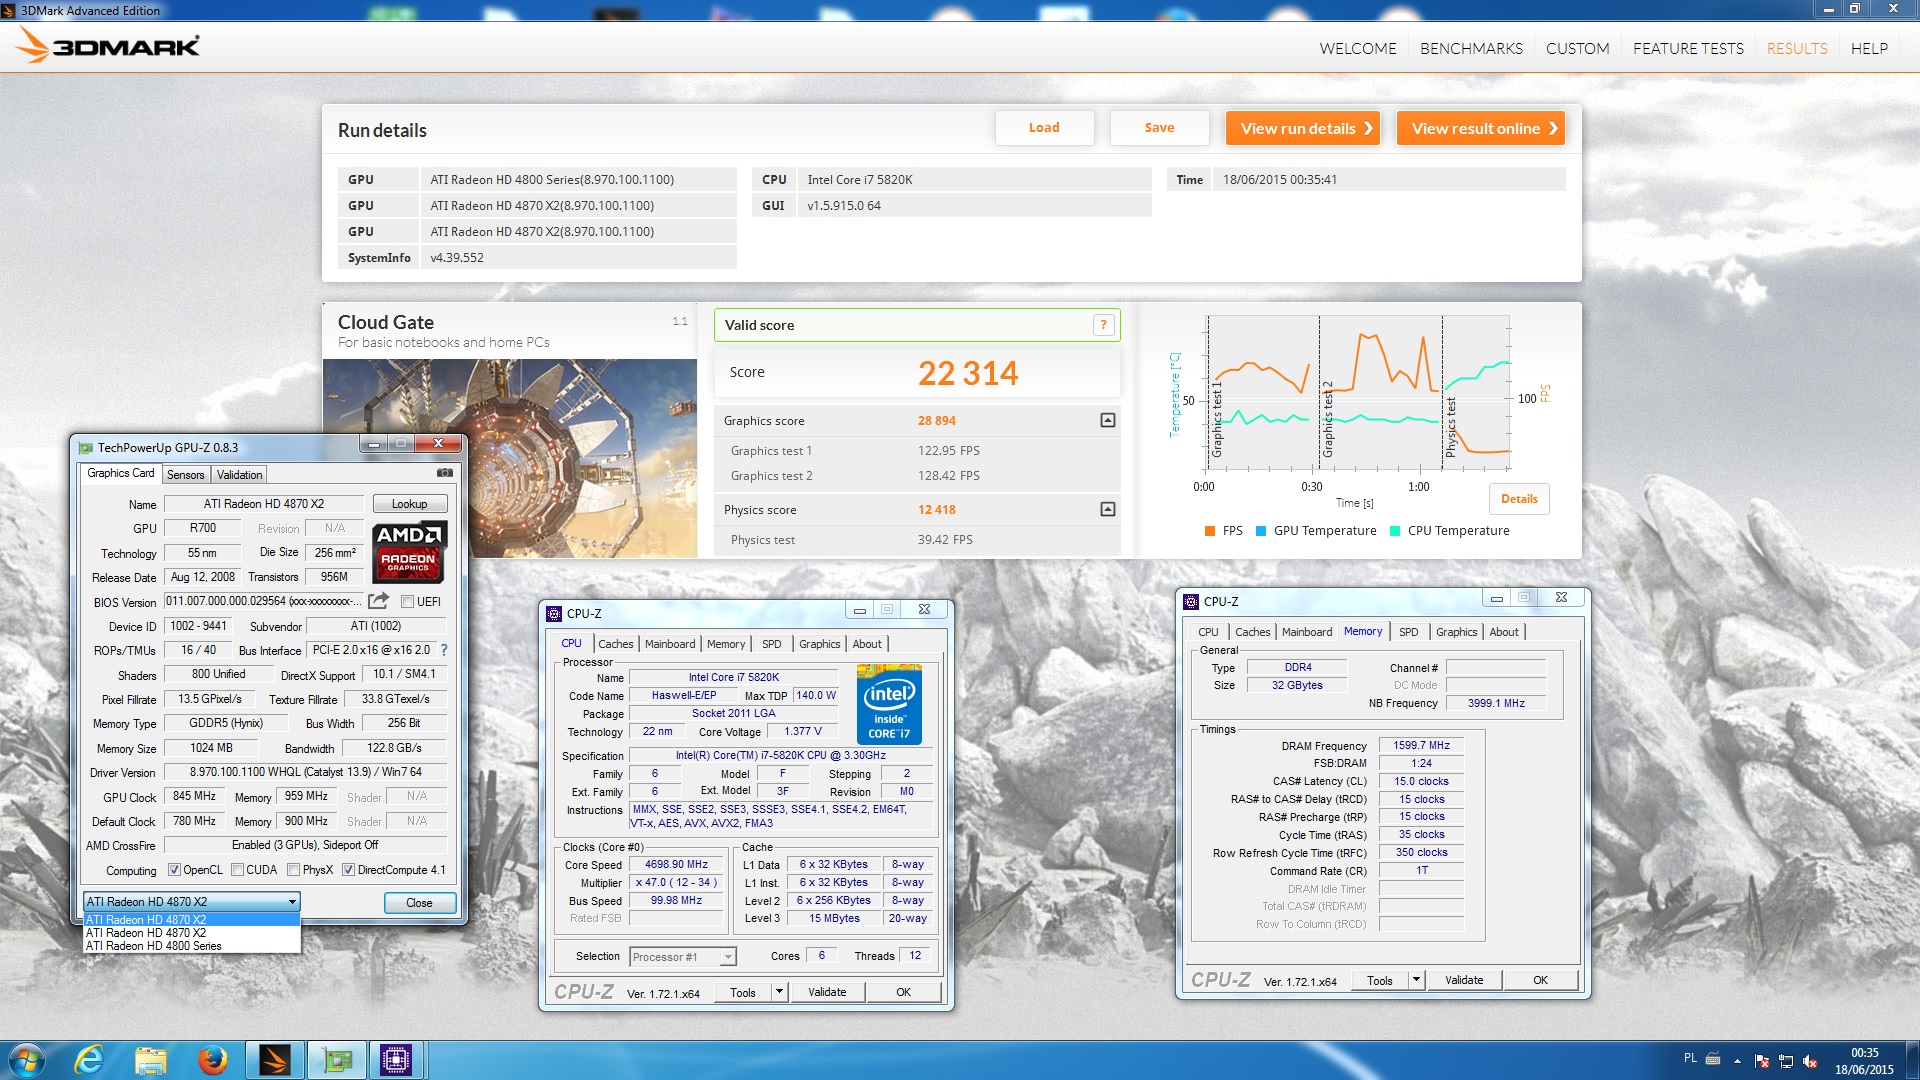The image size is (1920, 1080).
Task: Toggle the OpenCL checkbox
Action: (174, 870)
